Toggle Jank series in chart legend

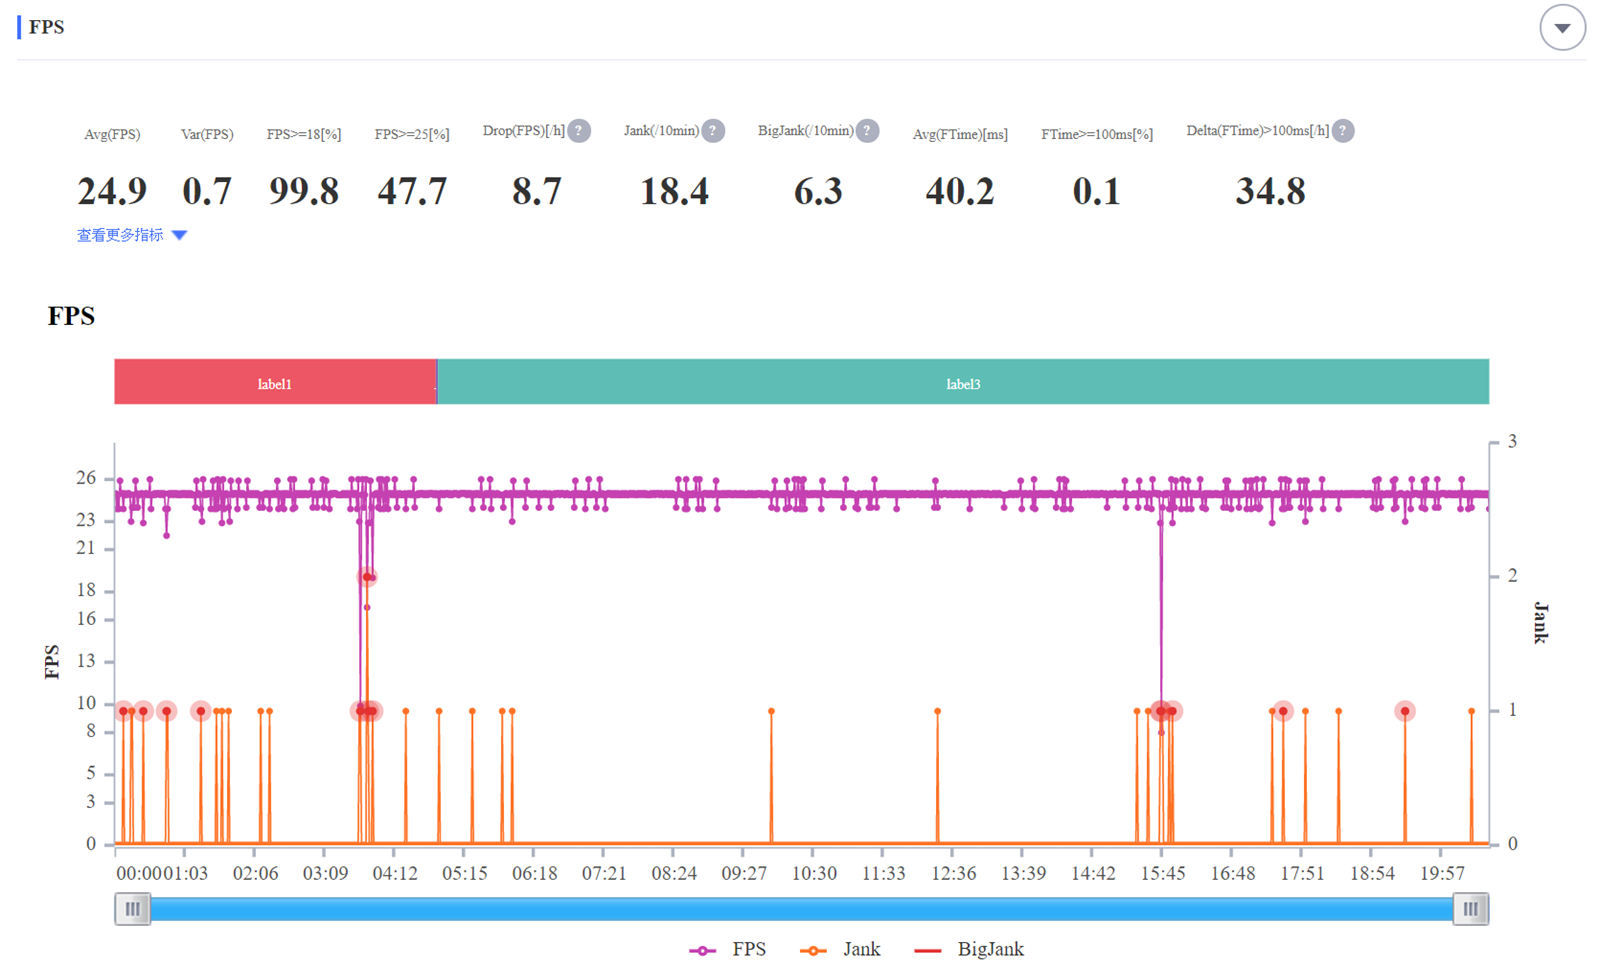click(840, 949)
